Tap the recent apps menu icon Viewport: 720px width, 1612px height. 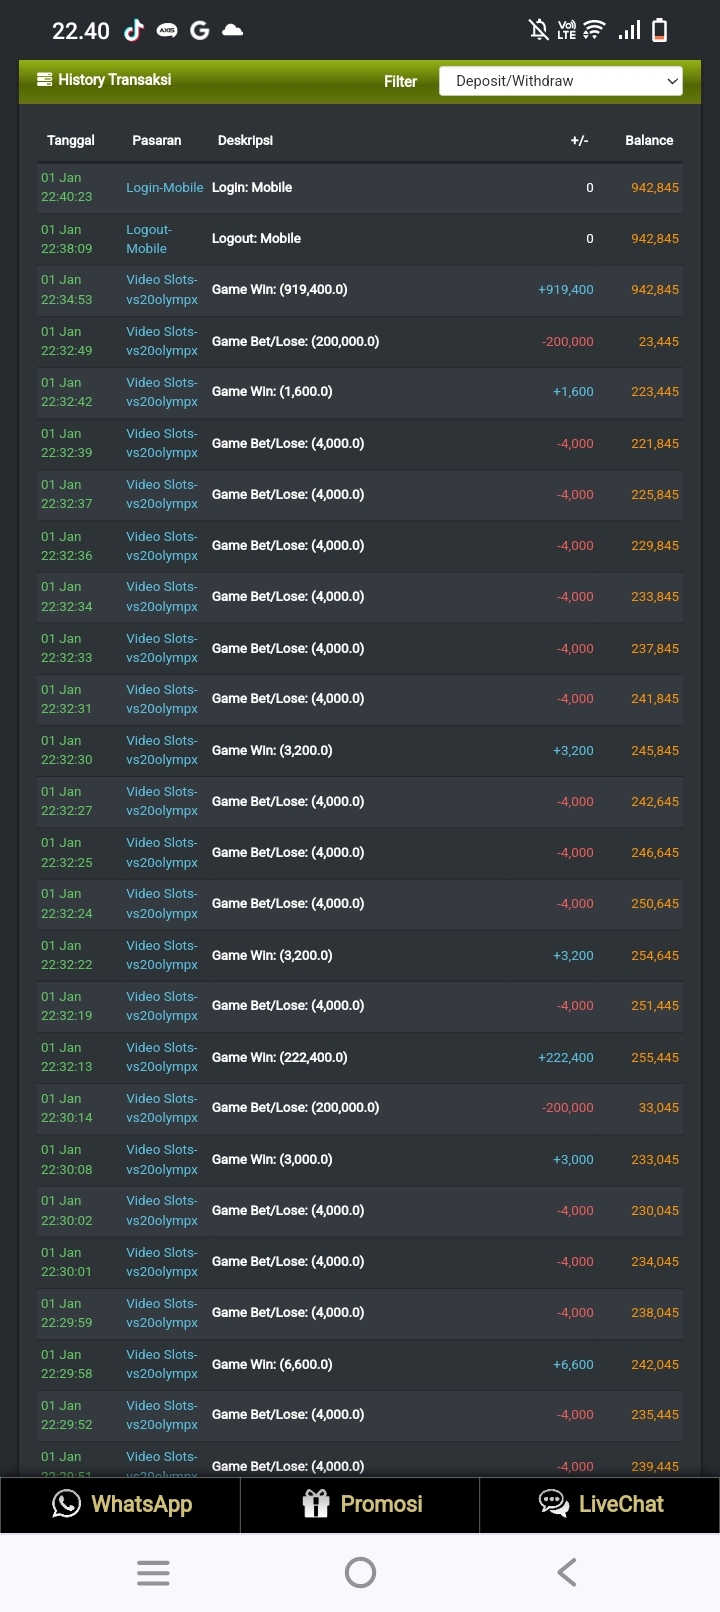153,1572
